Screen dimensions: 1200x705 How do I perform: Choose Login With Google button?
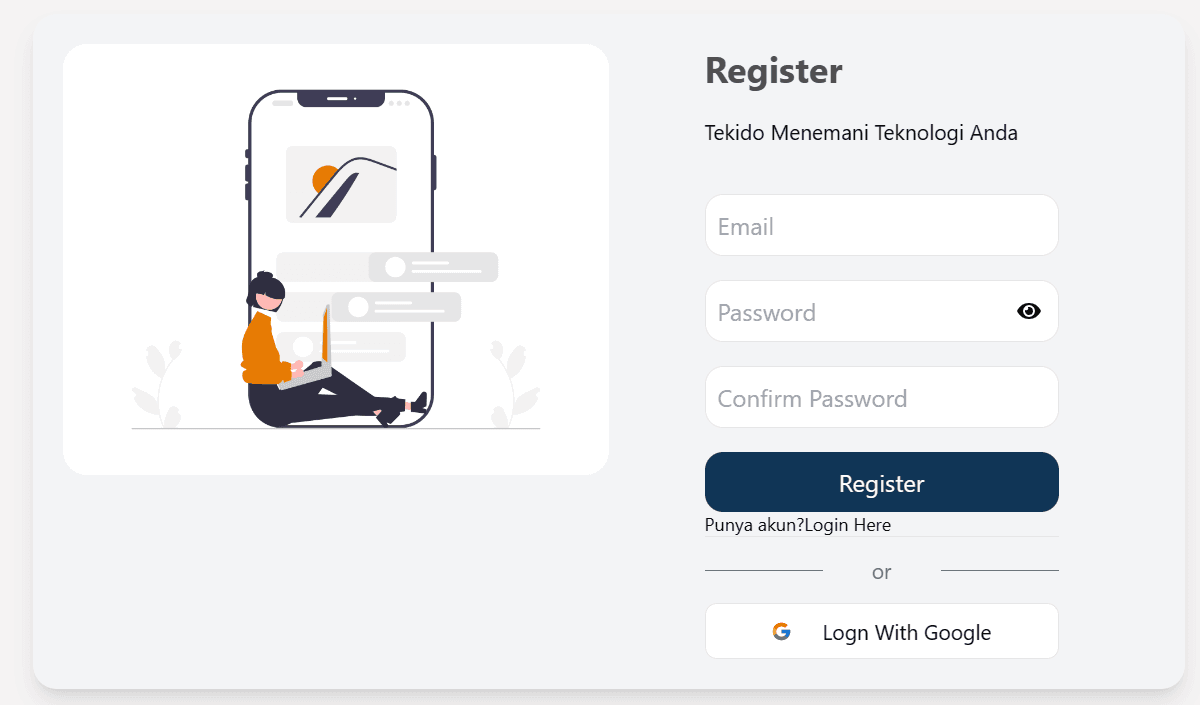tap(881, 631)
